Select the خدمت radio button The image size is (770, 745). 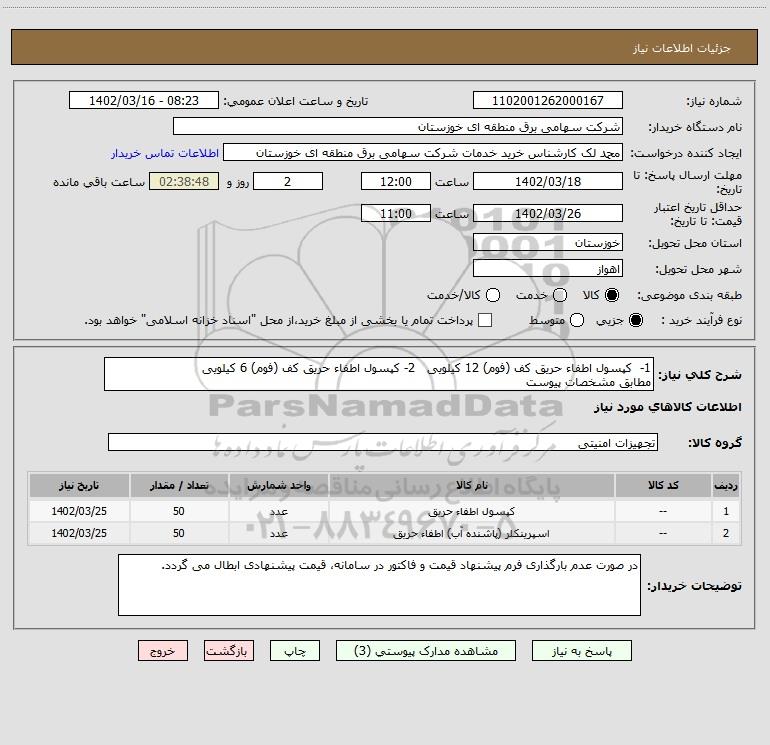click(559, 295)
